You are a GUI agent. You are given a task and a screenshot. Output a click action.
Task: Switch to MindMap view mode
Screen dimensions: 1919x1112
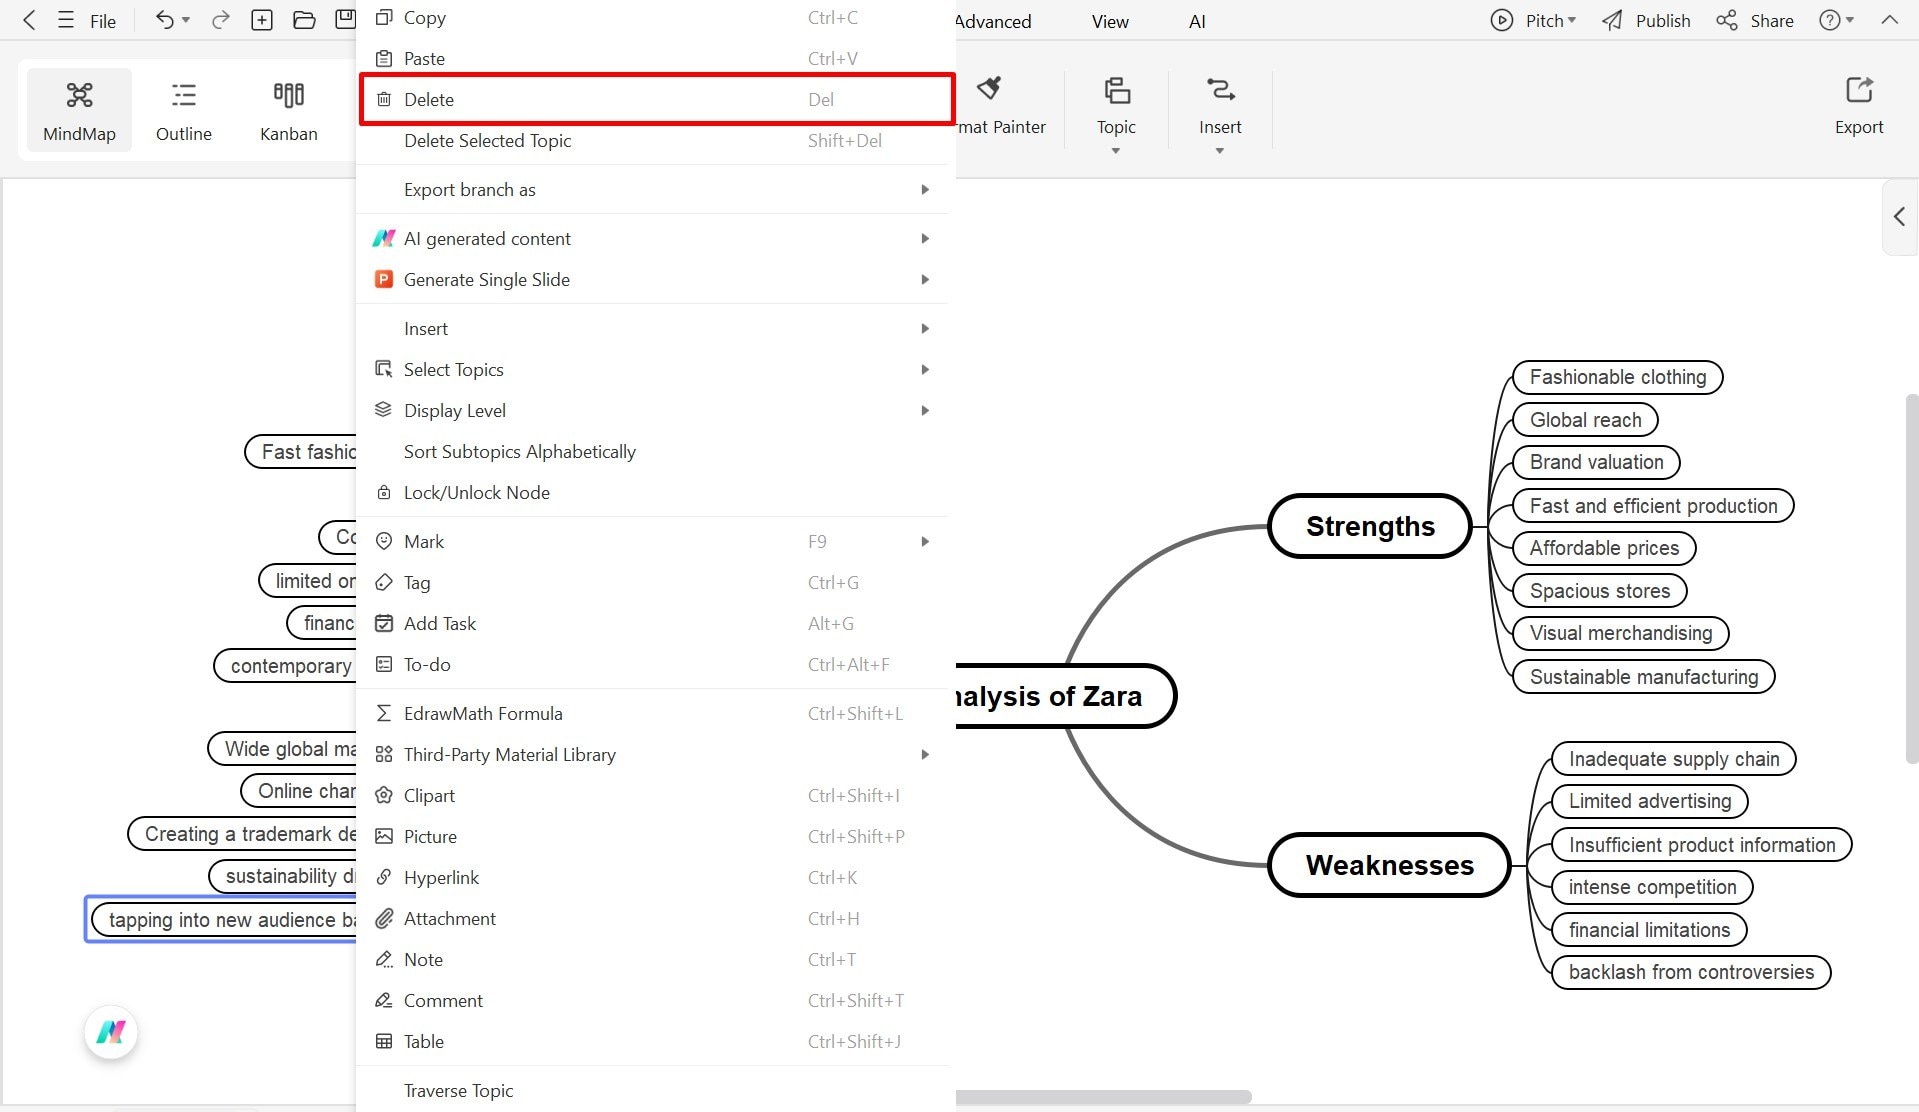point(79,110)
